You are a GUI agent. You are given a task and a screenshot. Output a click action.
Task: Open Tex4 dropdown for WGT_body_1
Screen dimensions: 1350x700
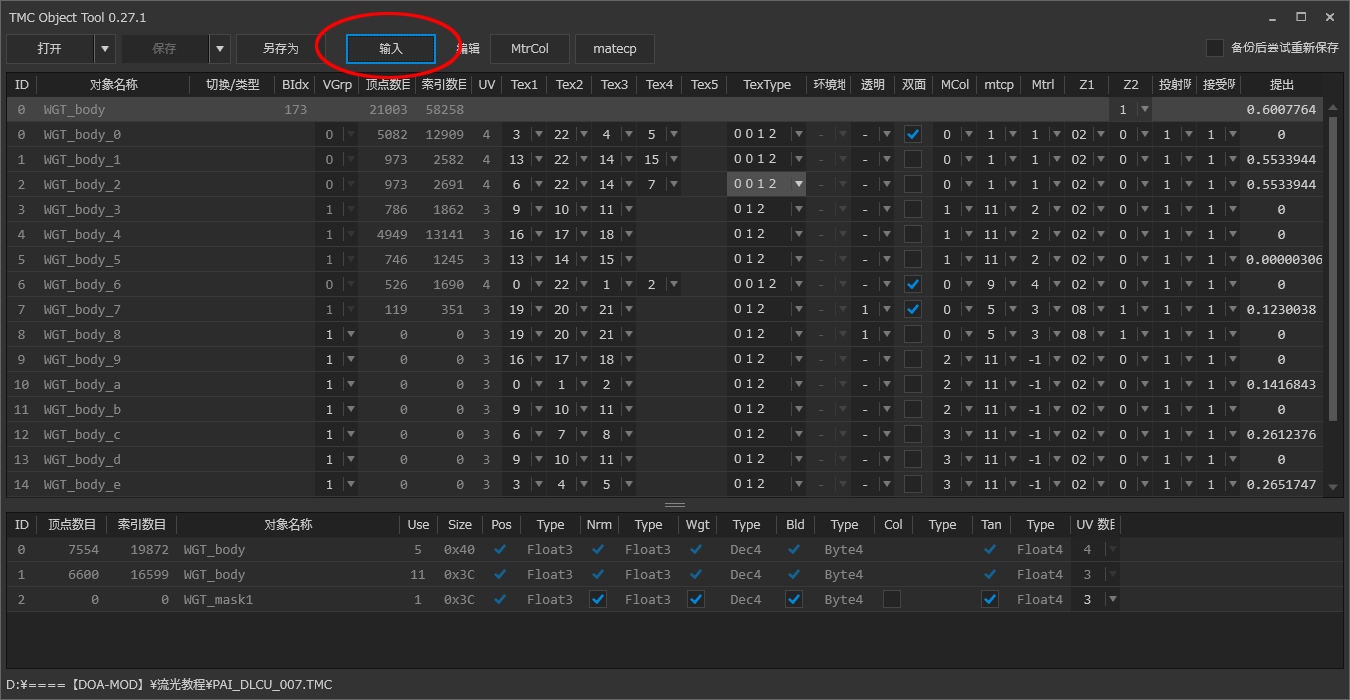pos(674,159)
